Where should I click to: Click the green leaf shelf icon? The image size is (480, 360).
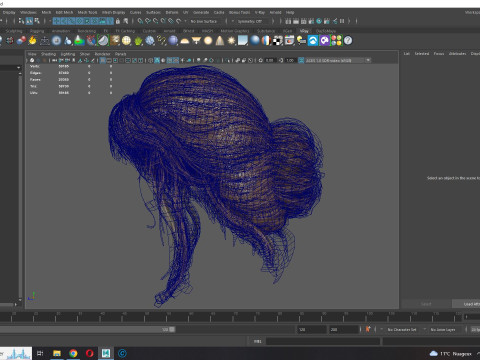pyautogui.click(x=138, y=41)
